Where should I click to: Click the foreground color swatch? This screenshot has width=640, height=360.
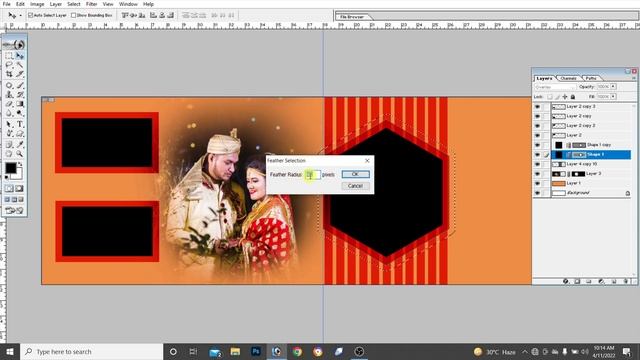click(x=11, y=168)
